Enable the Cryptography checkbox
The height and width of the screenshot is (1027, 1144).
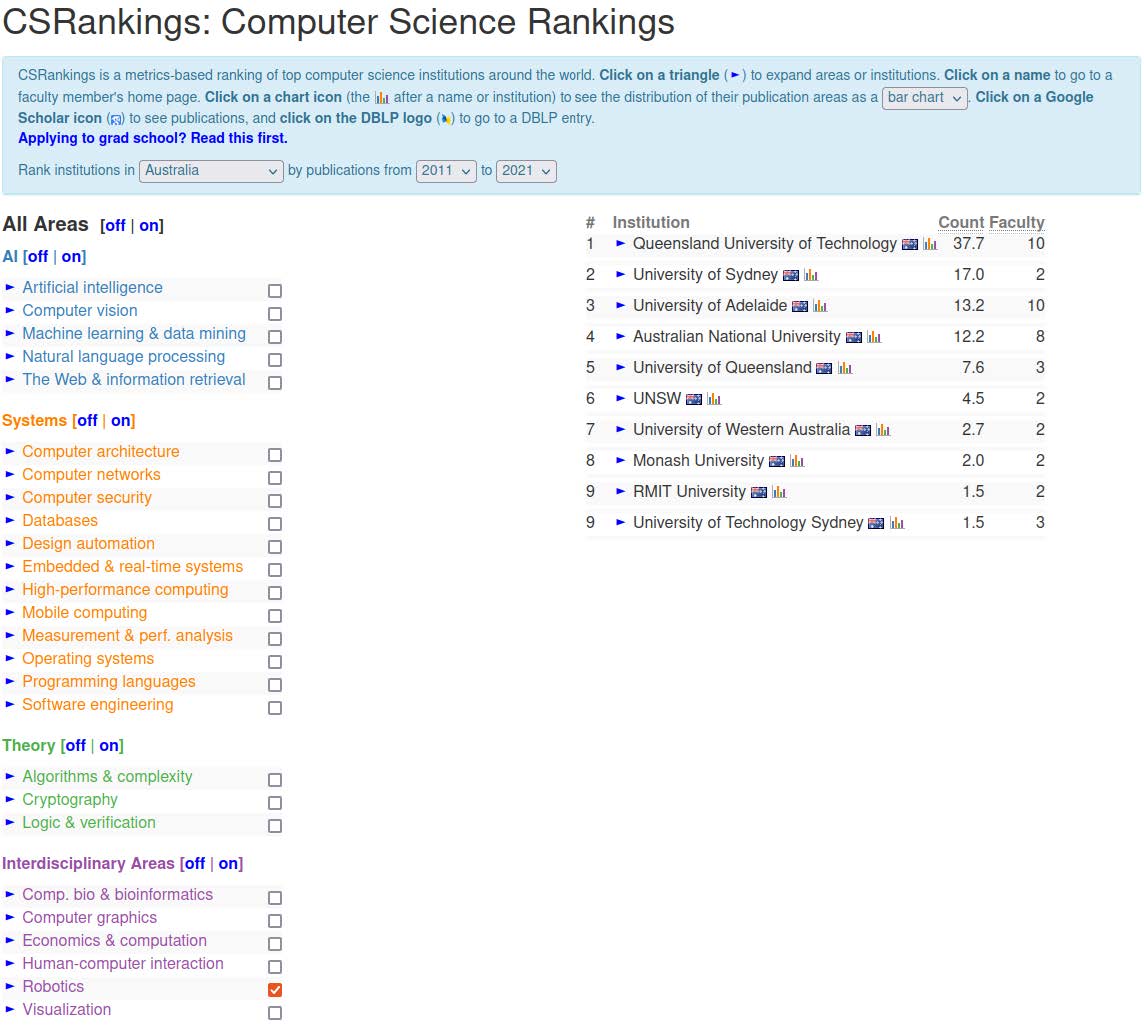pos(275,803)
